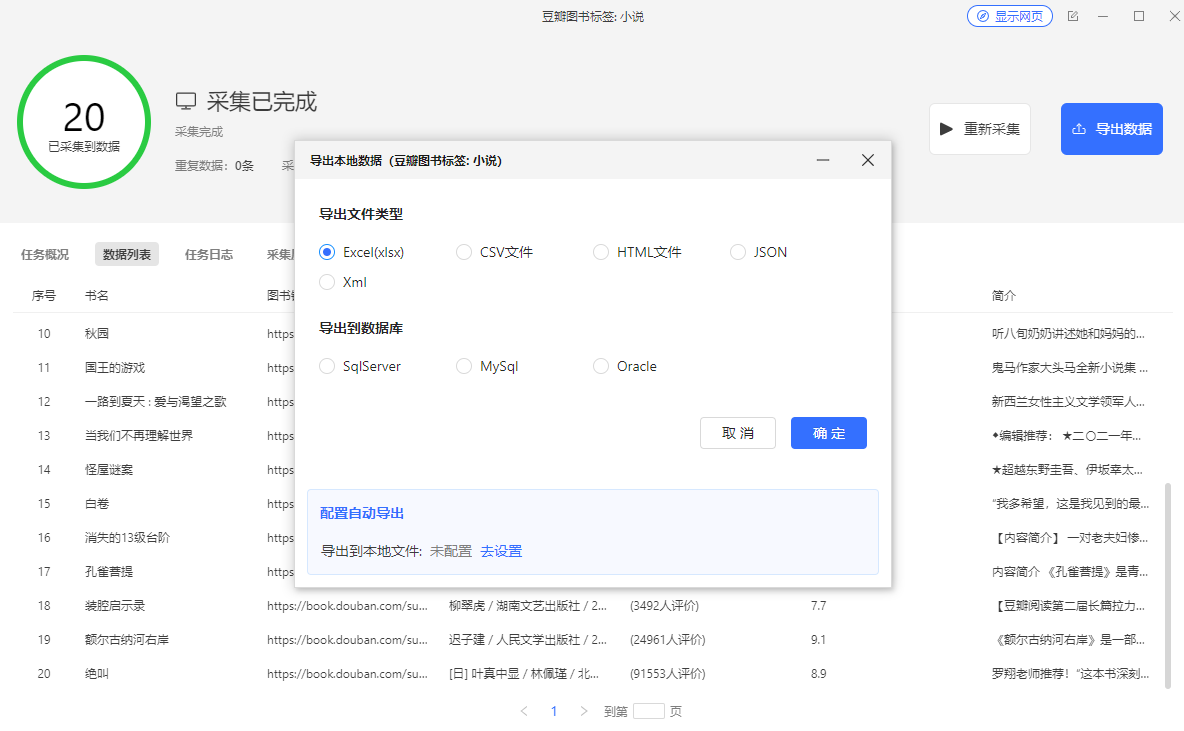Open the edit note icon in title bar
This screenshot has height=731, width=1184.
tap(1073, 16)
